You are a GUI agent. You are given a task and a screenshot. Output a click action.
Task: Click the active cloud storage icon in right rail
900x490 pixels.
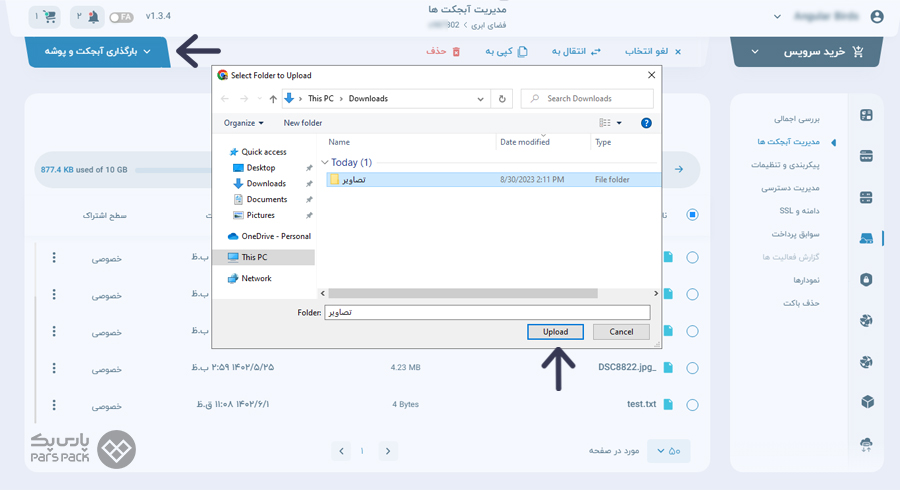(866, 238)
